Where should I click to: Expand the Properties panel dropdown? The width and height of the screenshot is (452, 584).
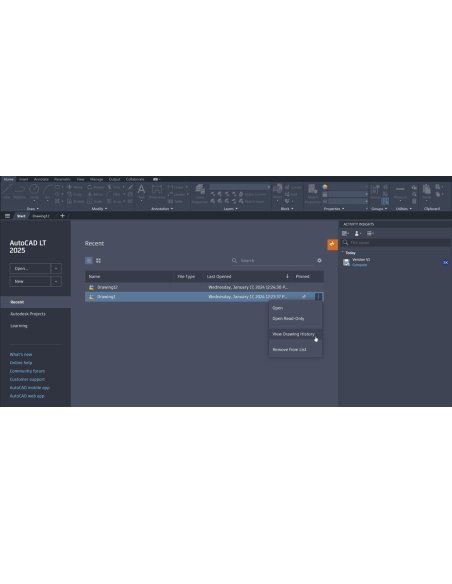[x=334, y=209]
